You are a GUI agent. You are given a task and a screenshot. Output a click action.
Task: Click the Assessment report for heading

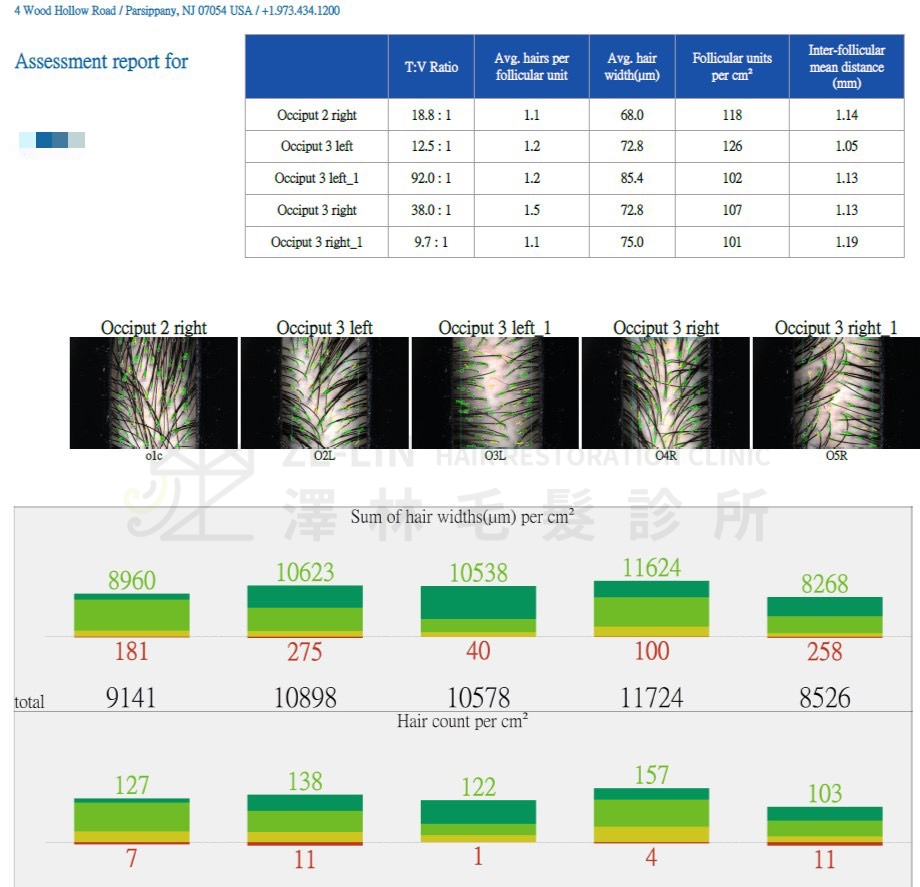(101, 61)
